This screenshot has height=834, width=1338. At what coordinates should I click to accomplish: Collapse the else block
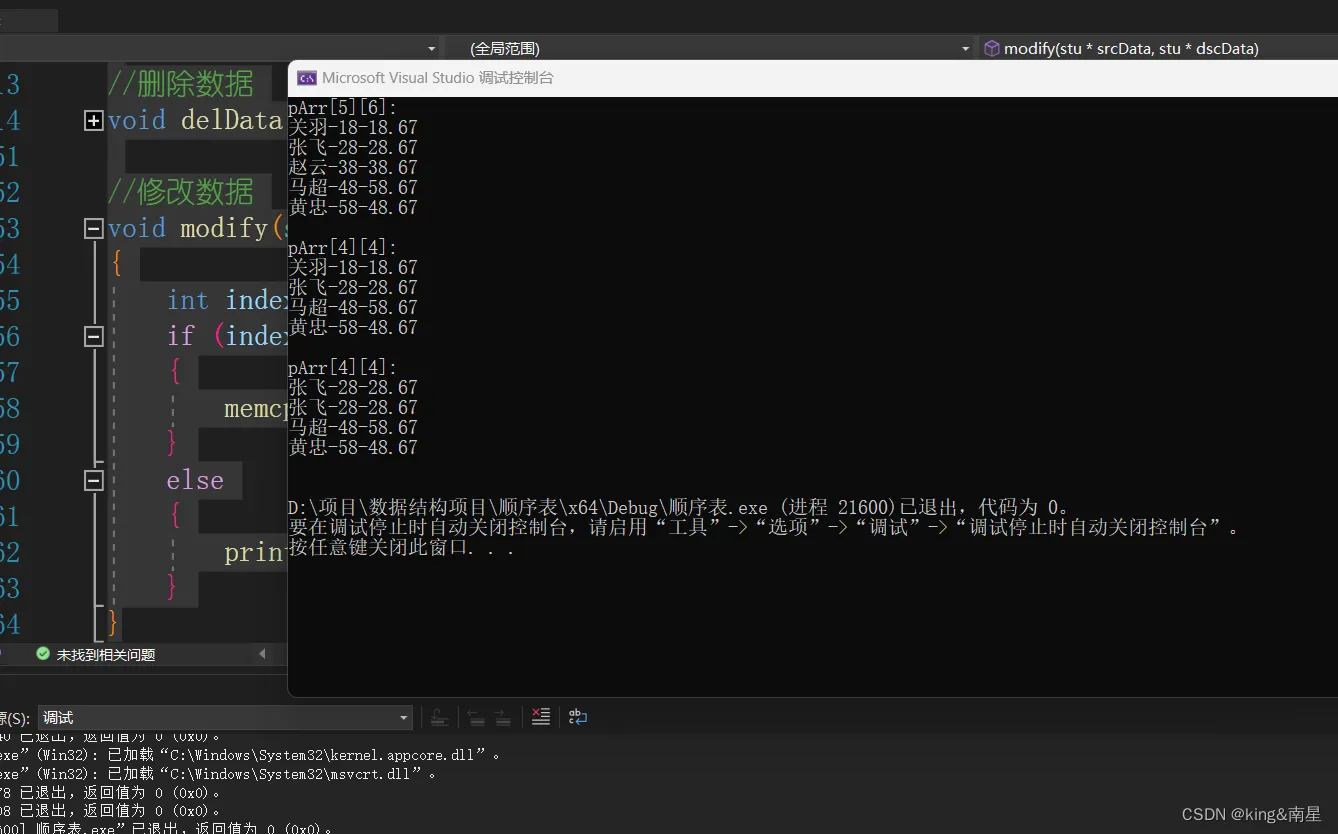93,481
